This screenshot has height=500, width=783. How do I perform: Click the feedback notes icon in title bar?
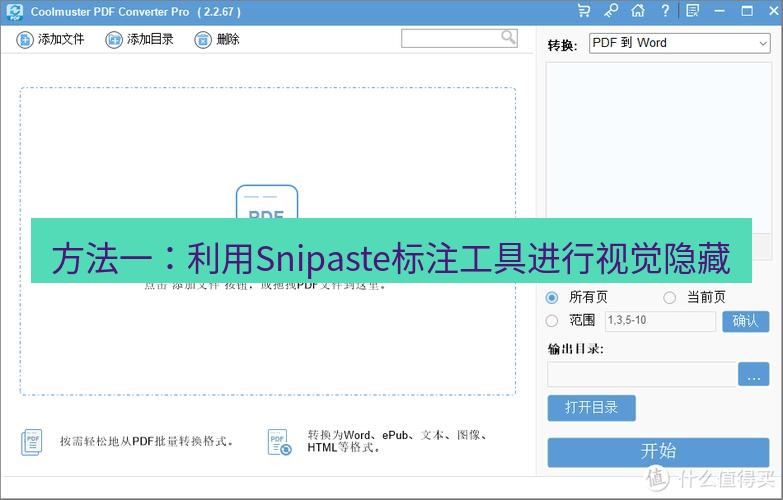click(x=692, y=10)
